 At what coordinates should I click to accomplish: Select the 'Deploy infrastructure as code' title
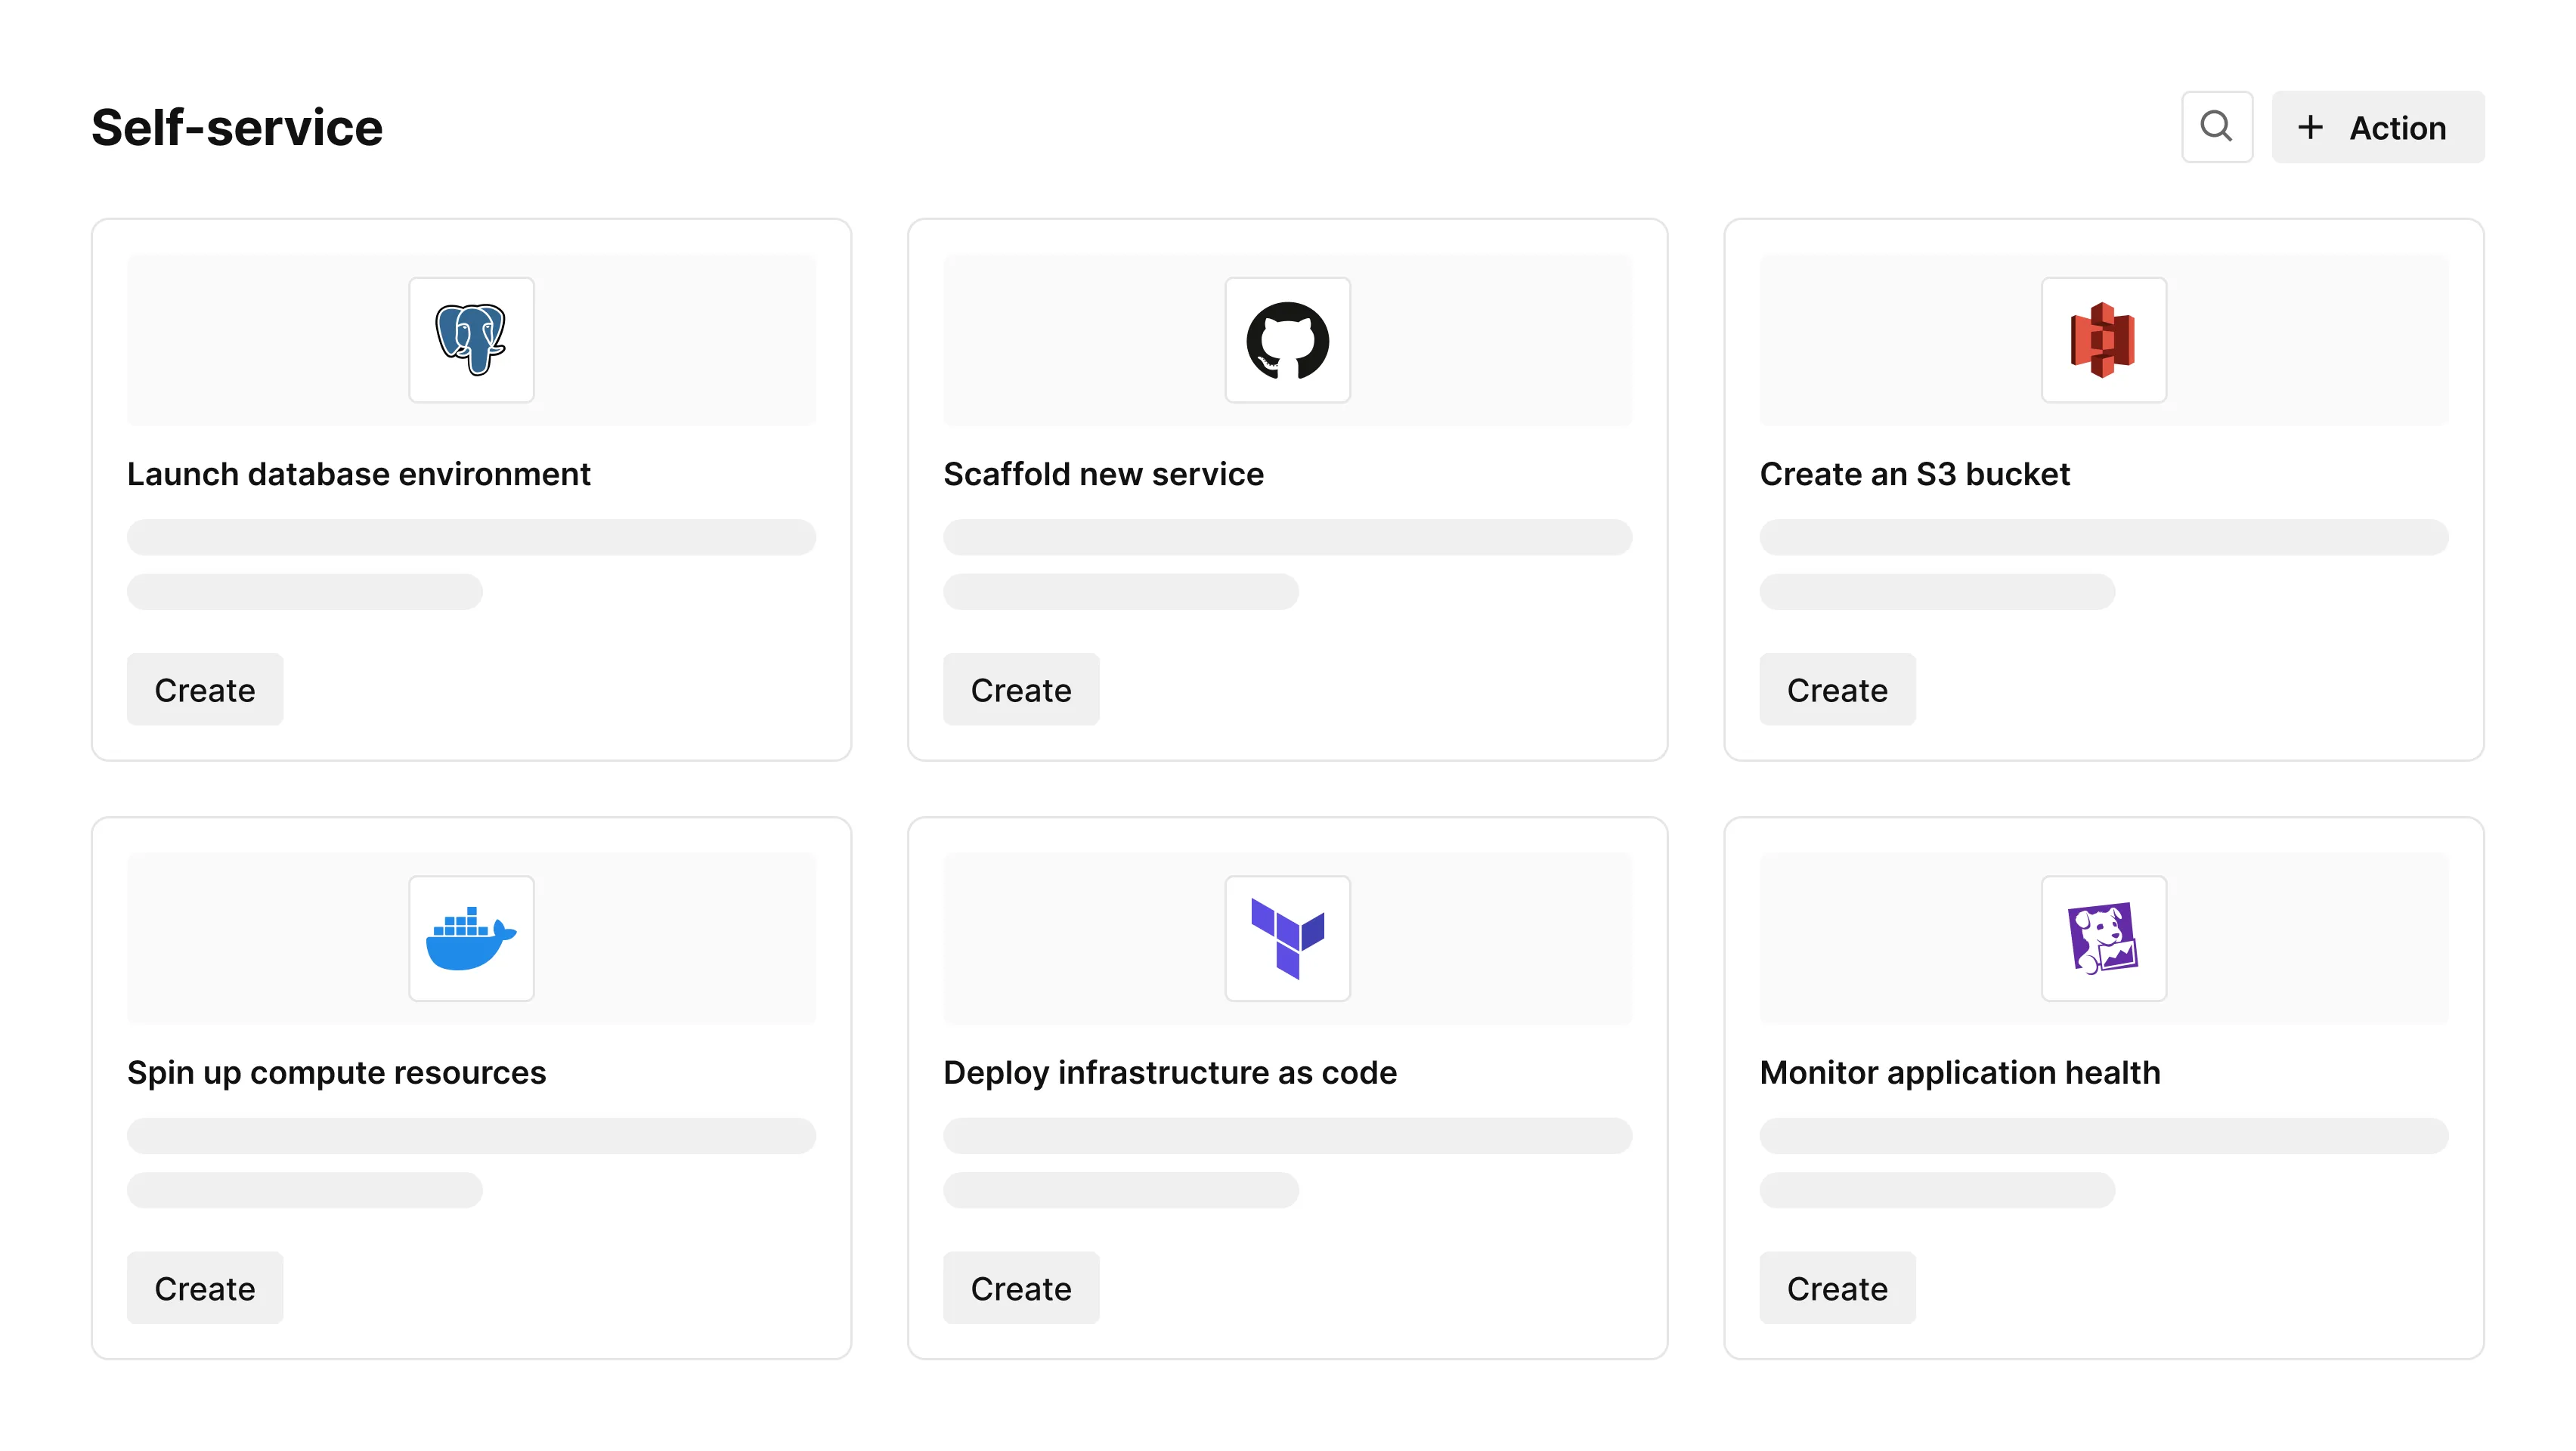coord(1169,1073)
